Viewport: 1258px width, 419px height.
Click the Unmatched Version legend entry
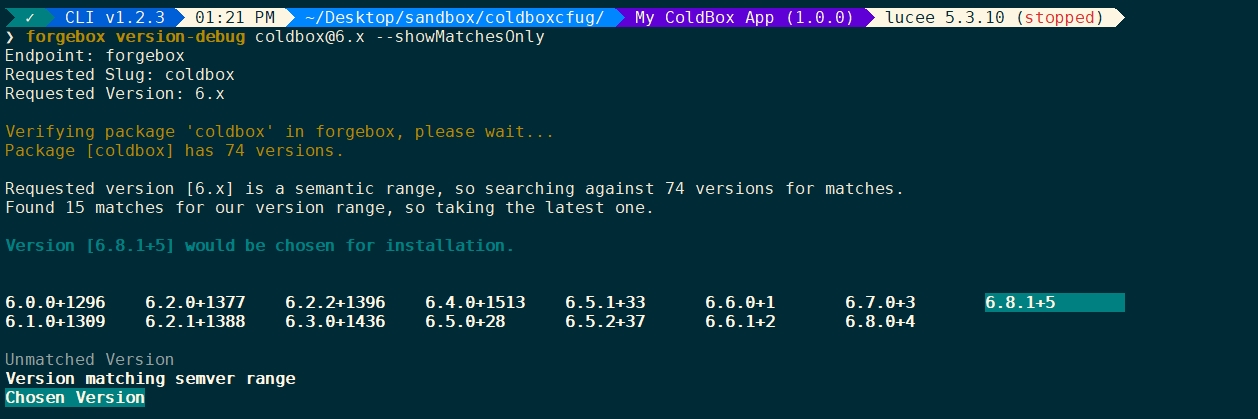coord(89,359)
